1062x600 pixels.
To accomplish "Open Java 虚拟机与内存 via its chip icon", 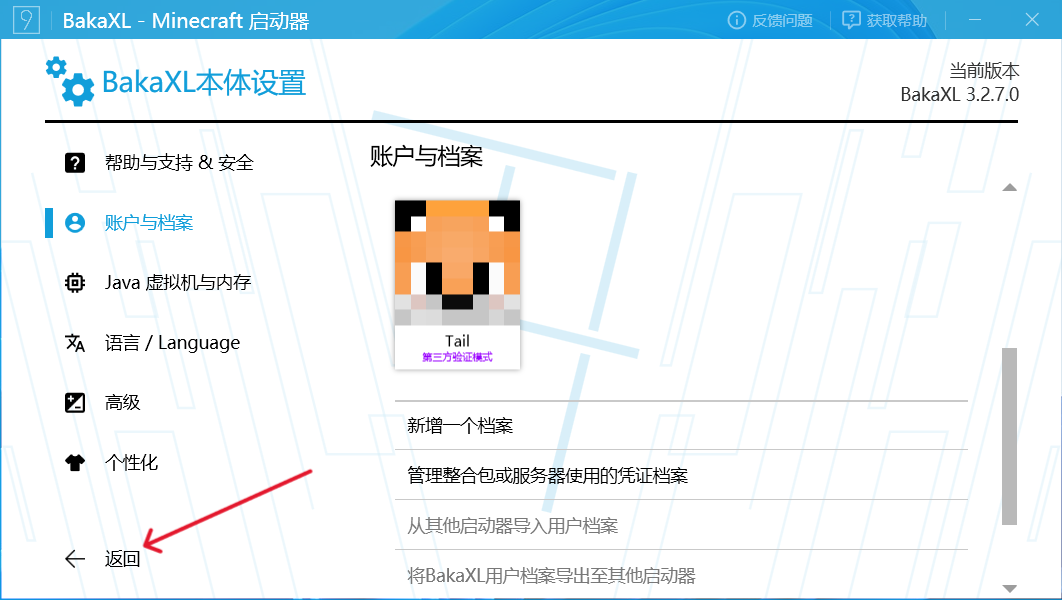I will [75, 283].
